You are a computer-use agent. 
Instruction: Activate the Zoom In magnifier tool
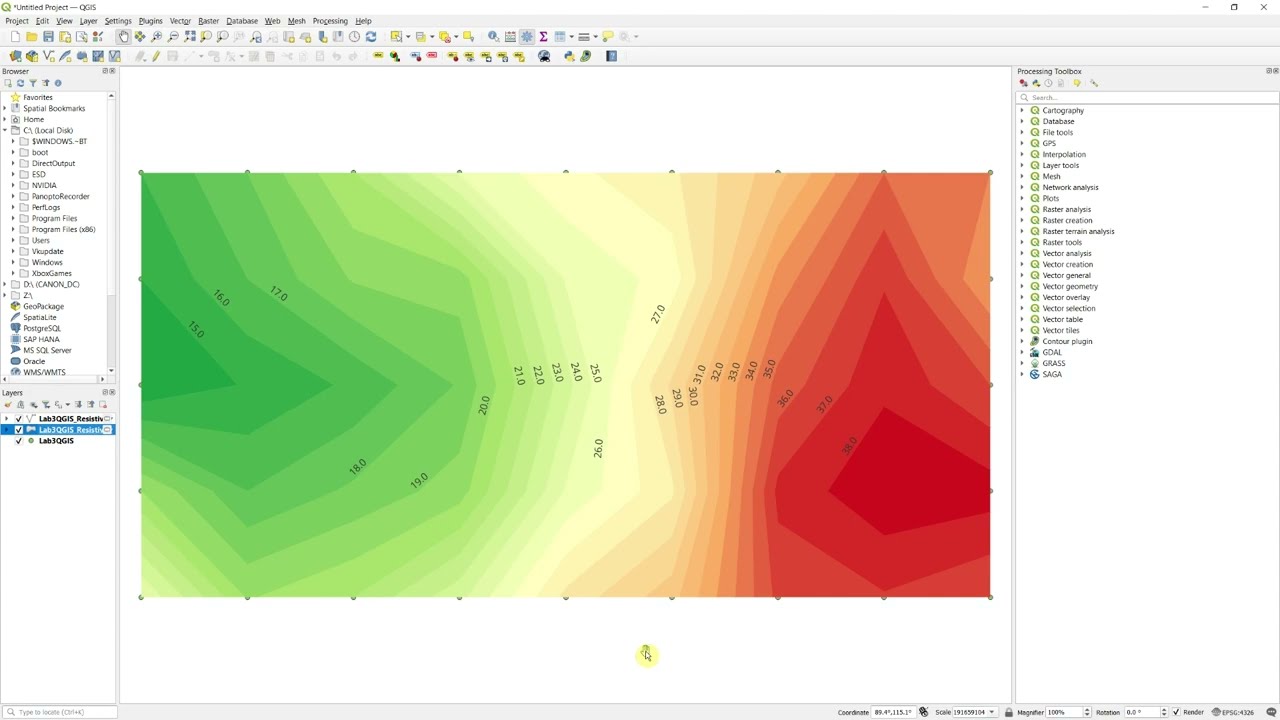pos(156,37)
